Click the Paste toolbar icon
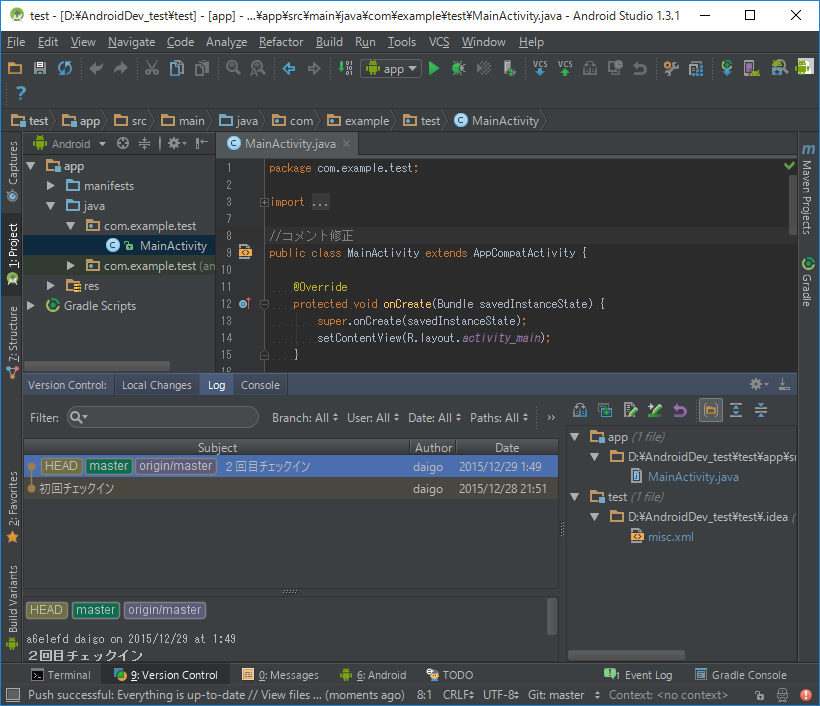820x706 pixels. point(202,69)
